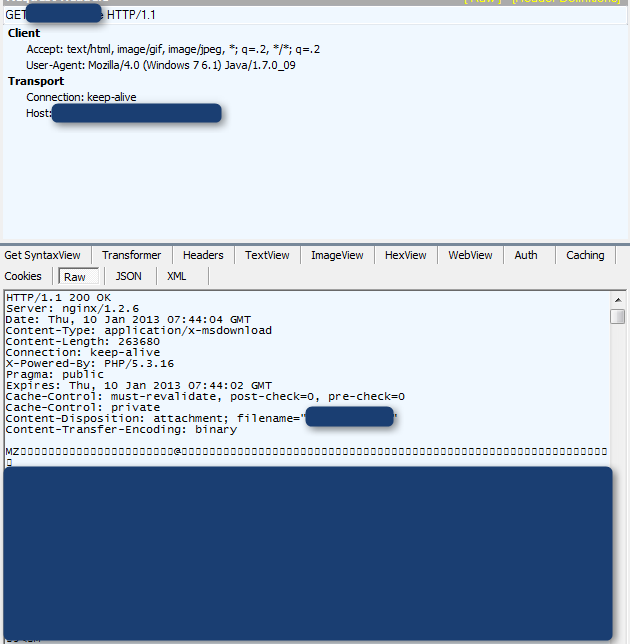Image resolution: width=630 pixels, height=644 pixels.
Task: Click the response pane scrollbar thumb
Action: (x=618, y=317)
